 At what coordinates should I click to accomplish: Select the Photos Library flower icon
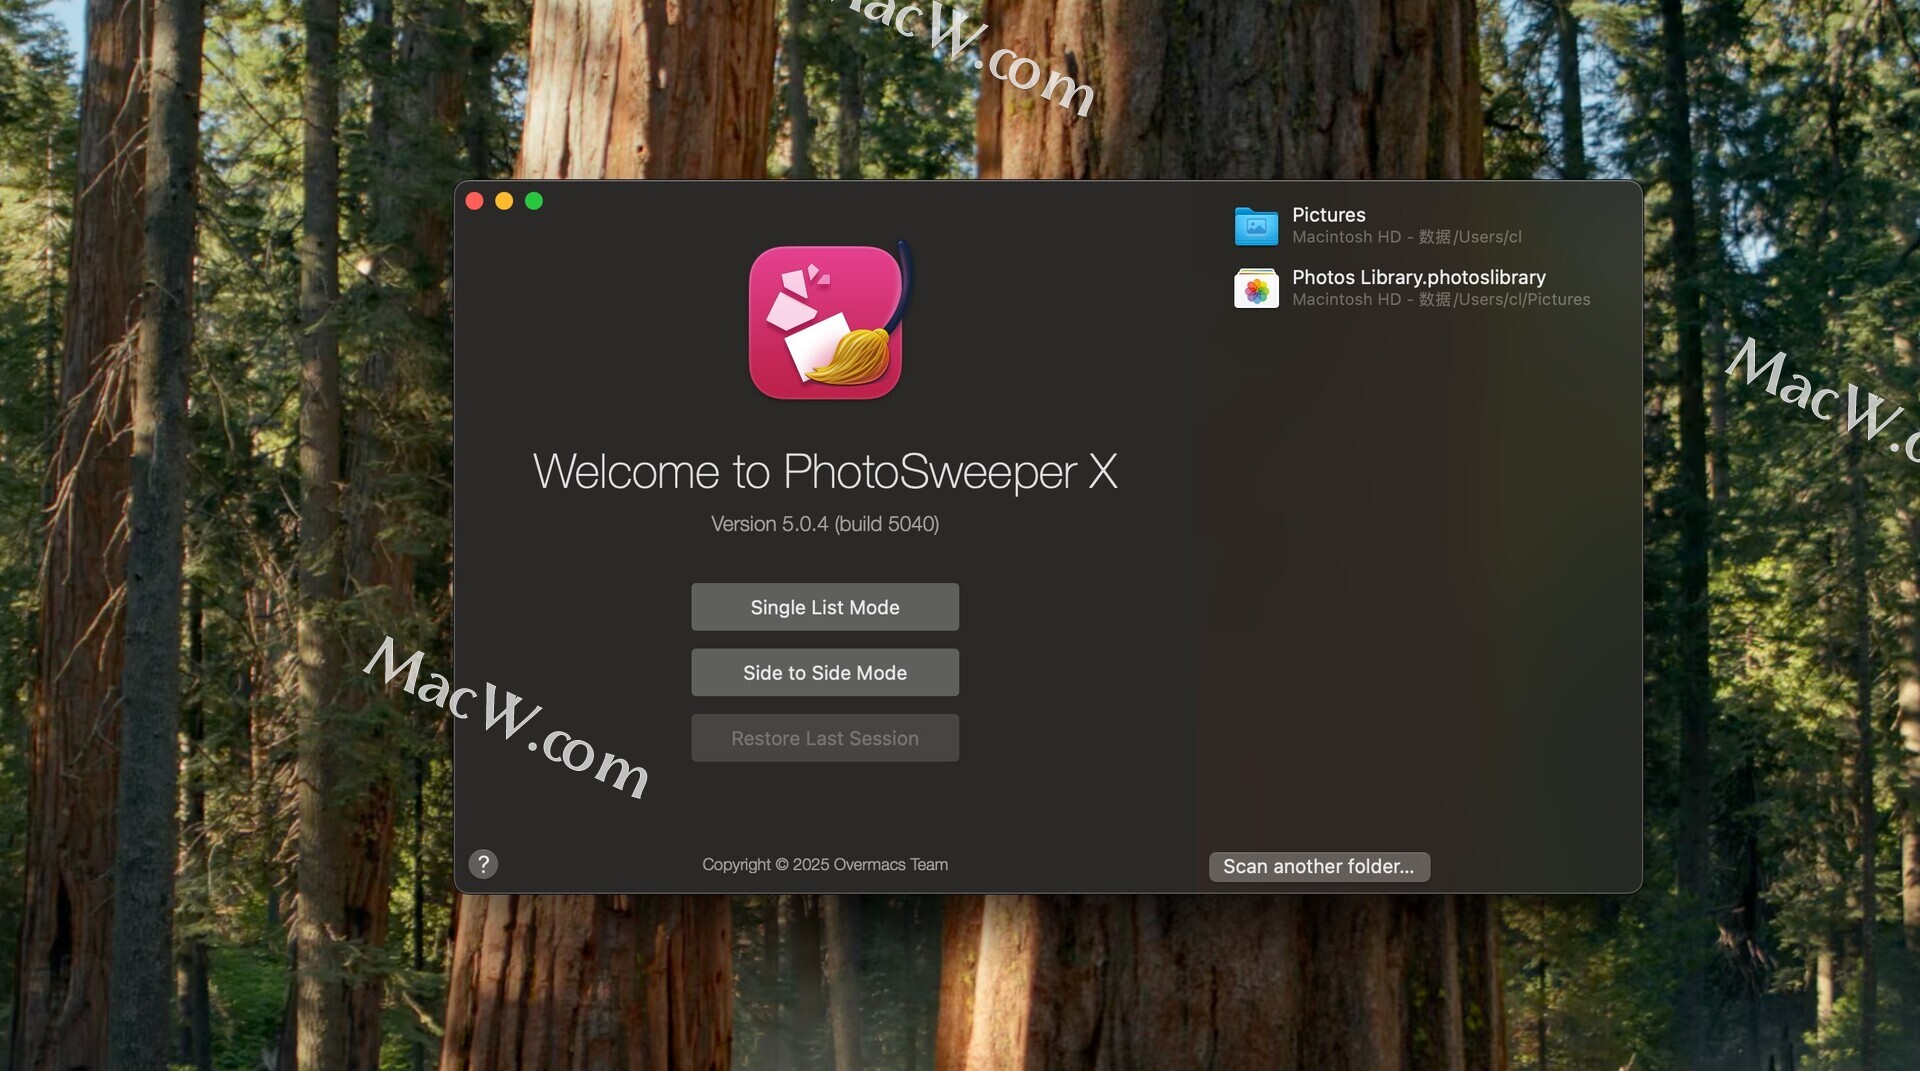(x=1256, y=289)
